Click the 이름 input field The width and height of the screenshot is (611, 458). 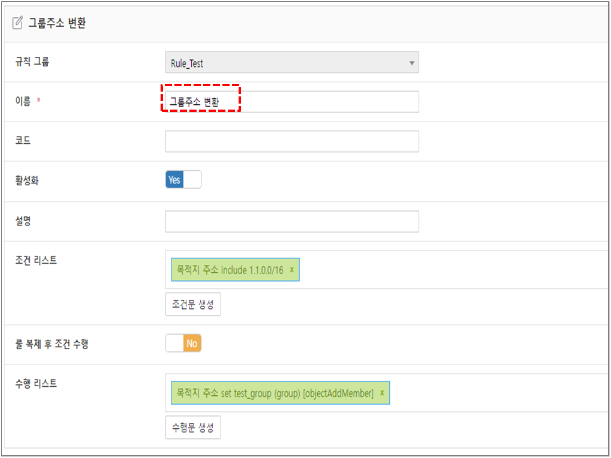[x=292, y=102]
